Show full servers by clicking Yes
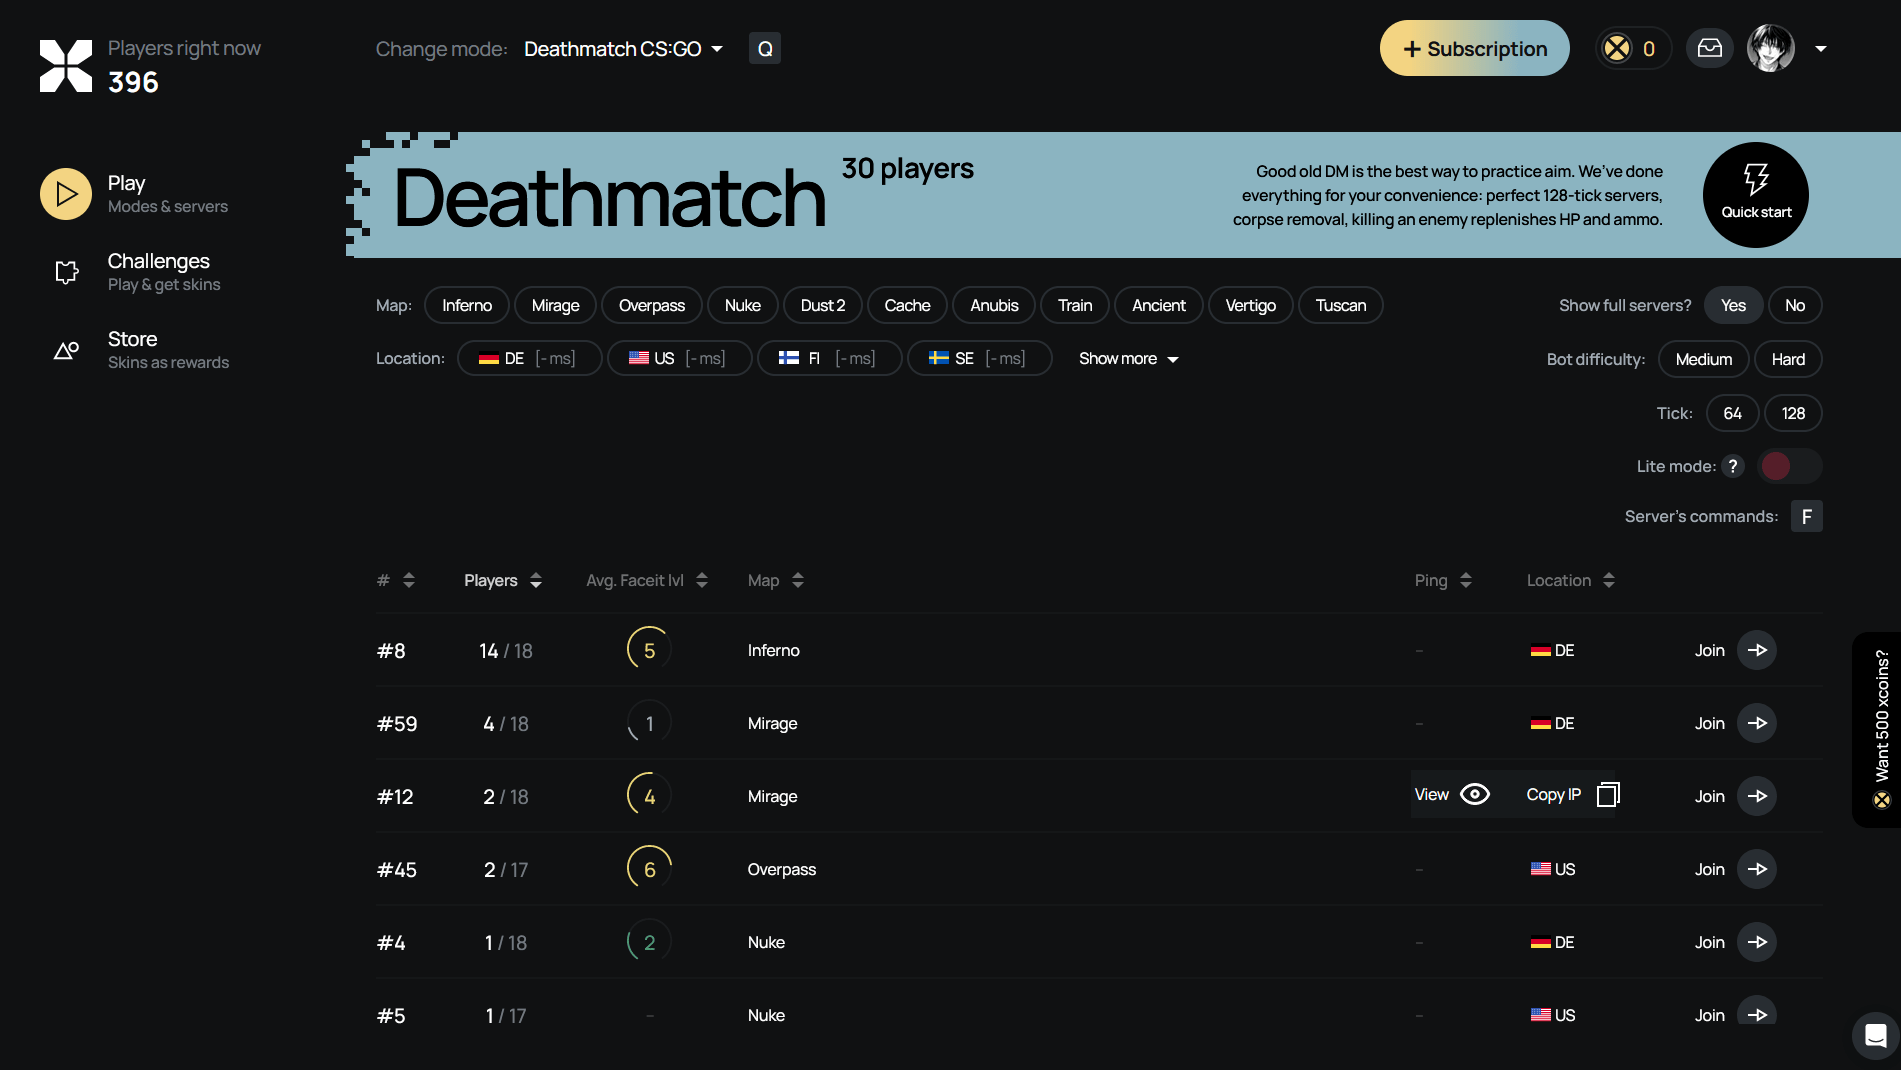Image resolution: width=1901 pixels, height=1070 pixels. tap(1733, 305)
